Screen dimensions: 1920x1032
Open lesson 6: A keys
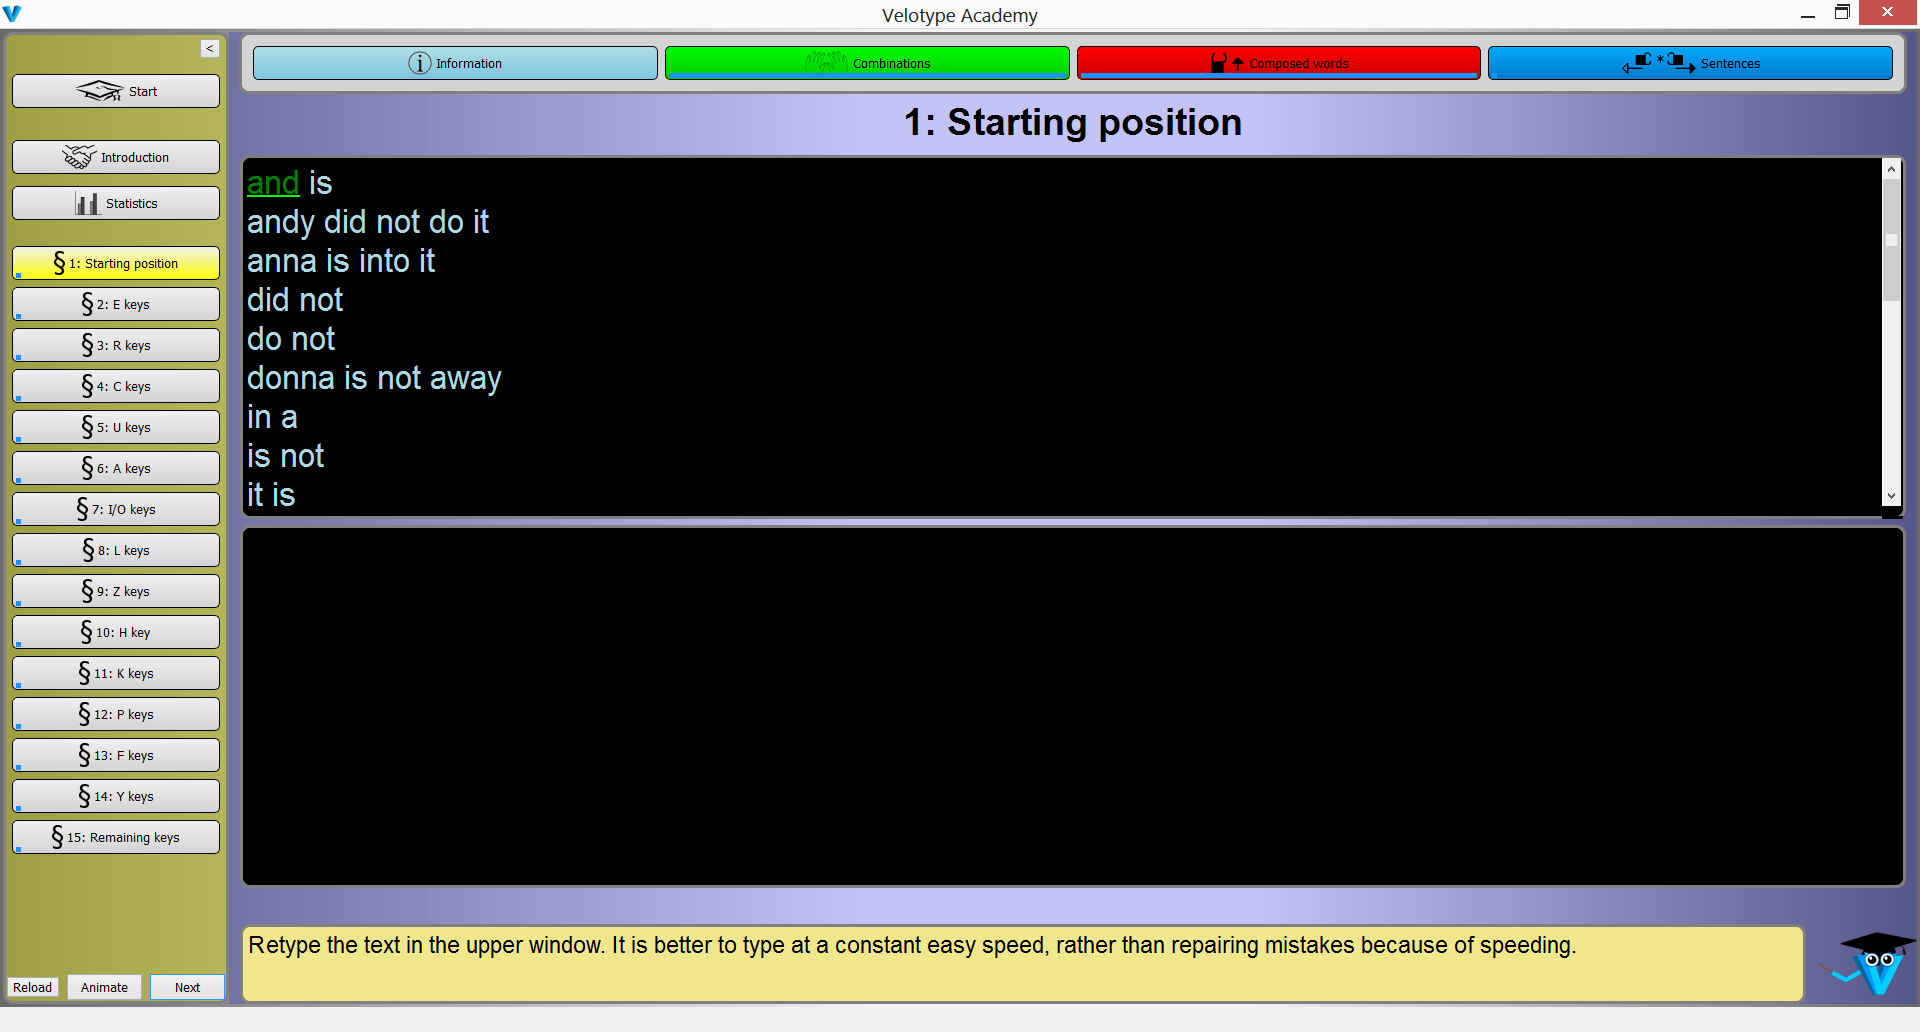[x=116, y=468]
